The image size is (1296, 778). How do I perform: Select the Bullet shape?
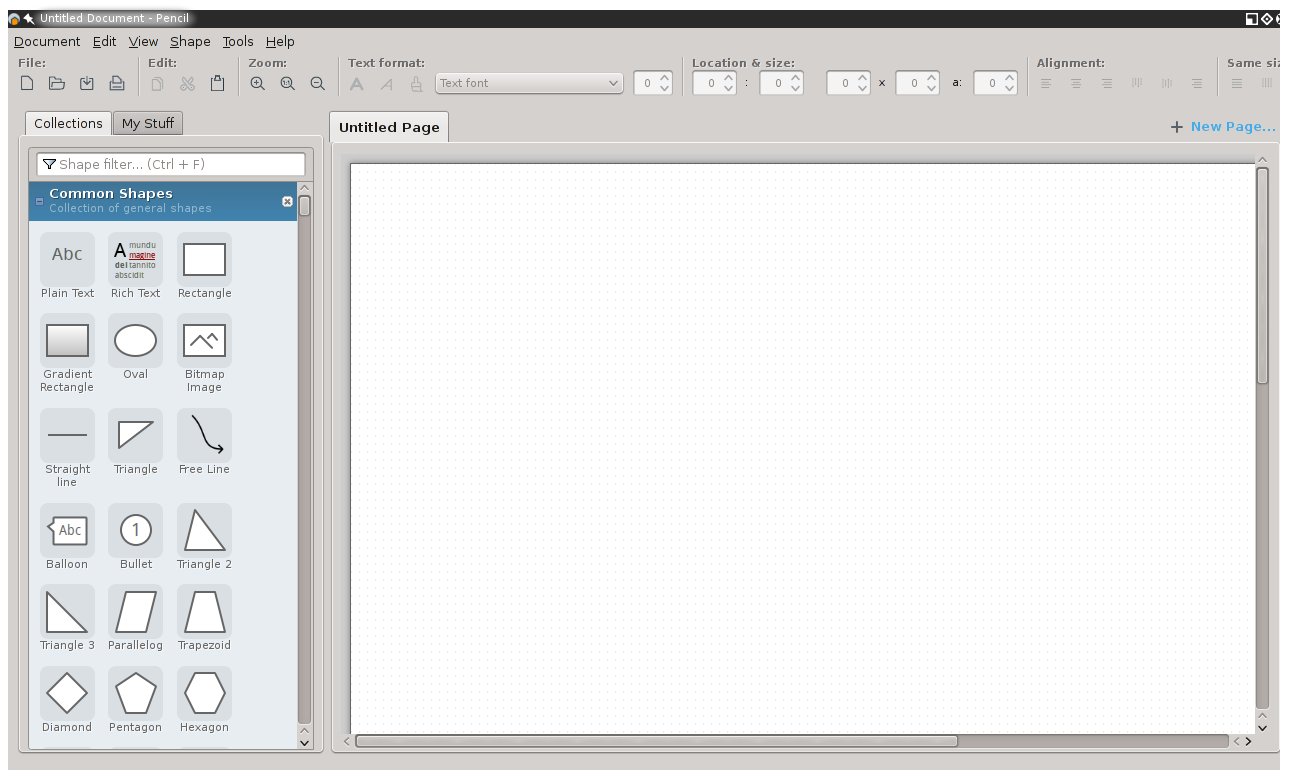(135, 537)
